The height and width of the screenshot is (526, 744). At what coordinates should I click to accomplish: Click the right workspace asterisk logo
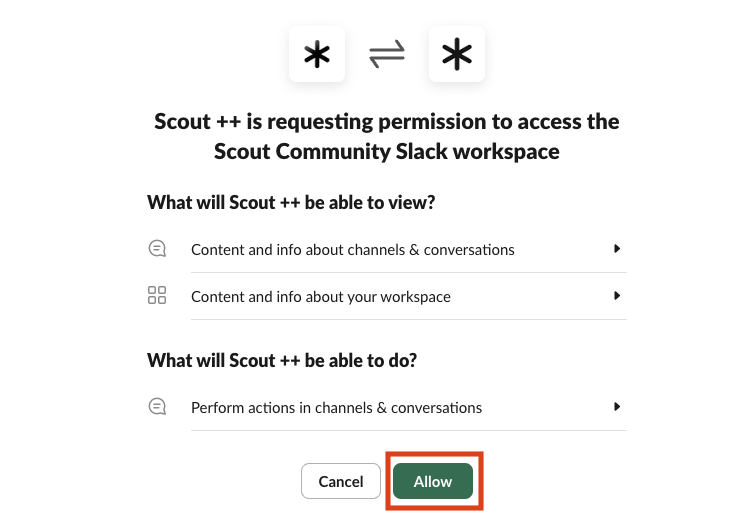point(457,54)
